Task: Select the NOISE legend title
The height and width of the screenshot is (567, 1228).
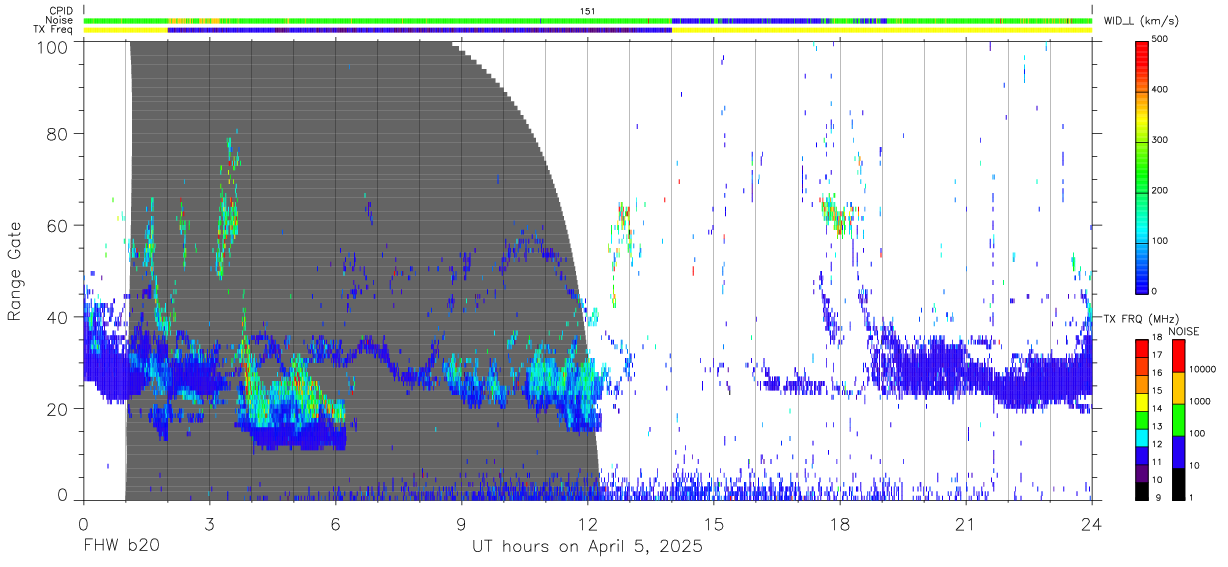Action: (1185, 331)
